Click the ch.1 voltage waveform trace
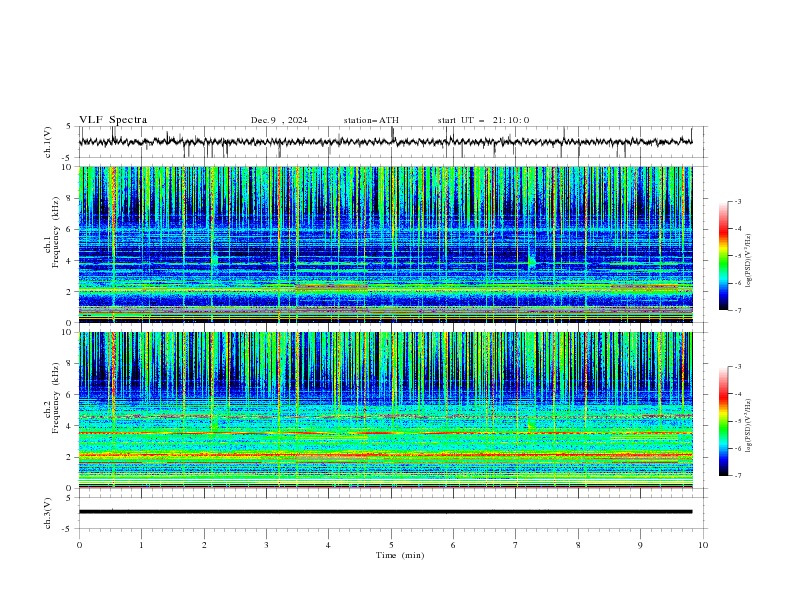The height and width of the screenshot is (612, 792). pyautogui.click(x=385, y=142)
